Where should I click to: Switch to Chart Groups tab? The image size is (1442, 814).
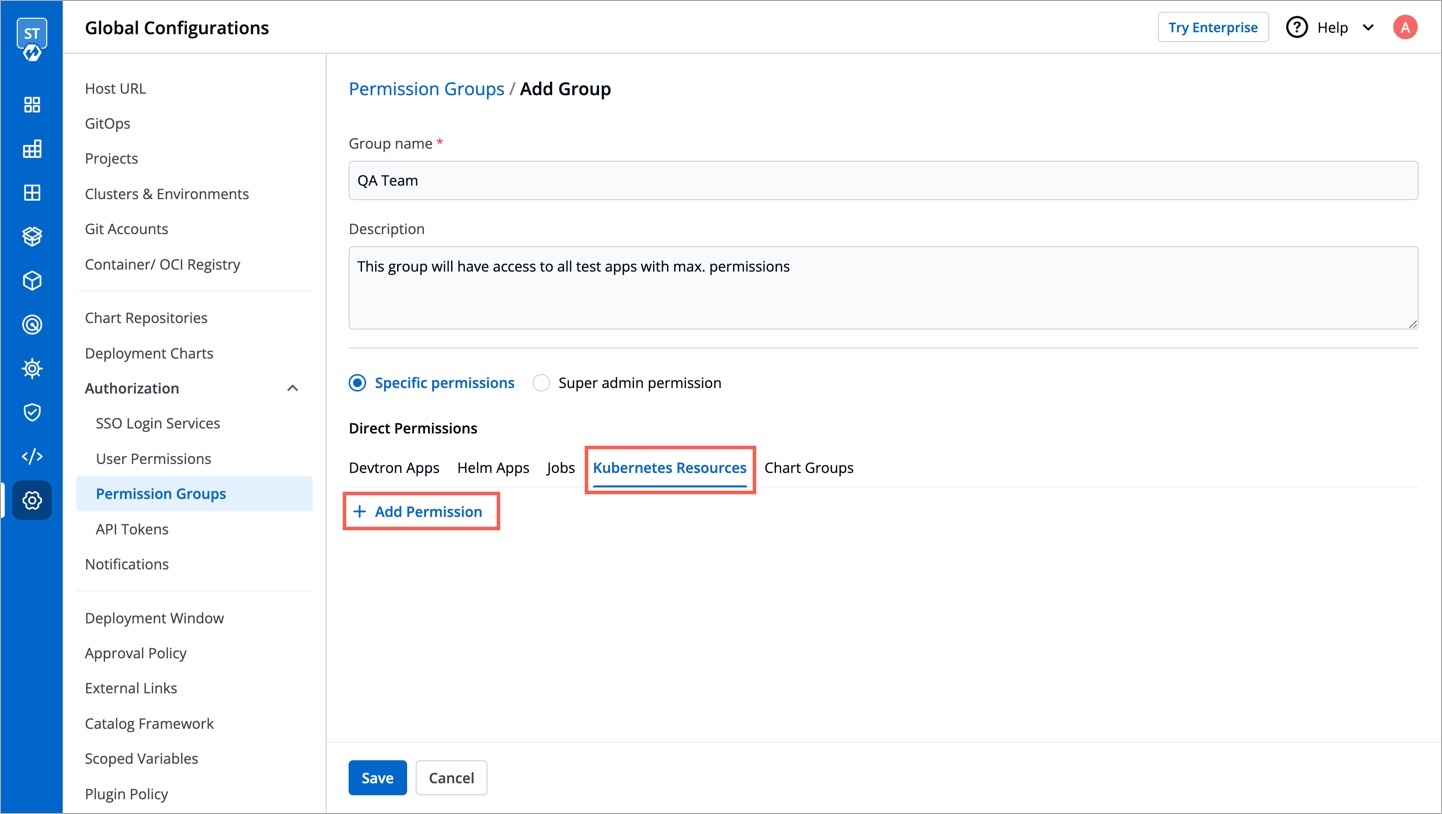tap(809, 468)
